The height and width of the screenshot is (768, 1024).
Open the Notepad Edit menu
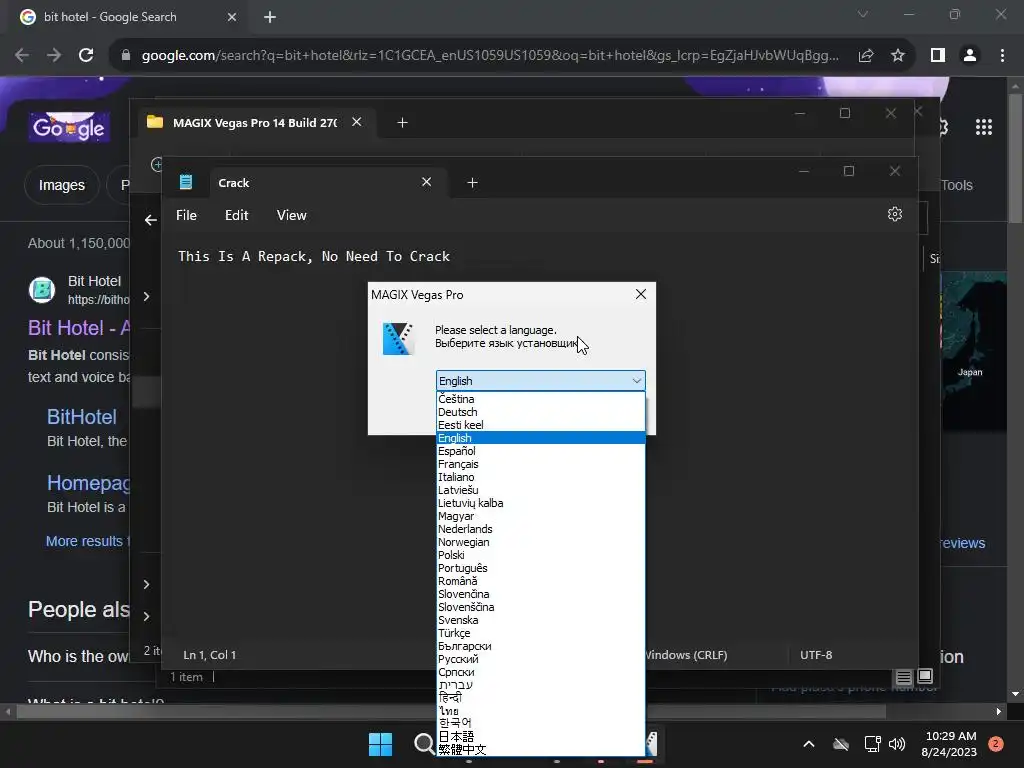click(236, 215)
